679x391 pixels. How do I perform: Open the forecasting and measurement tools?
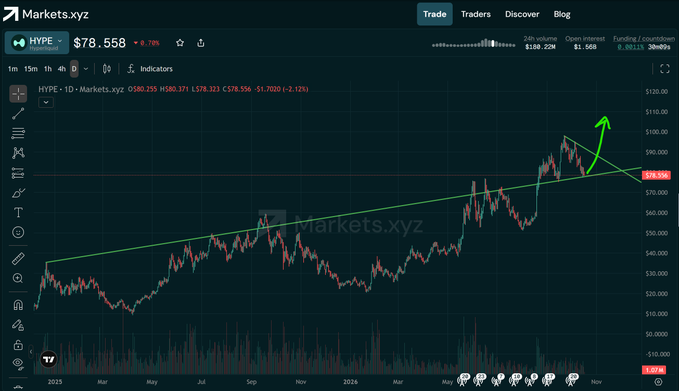click(x=18, y=173)
